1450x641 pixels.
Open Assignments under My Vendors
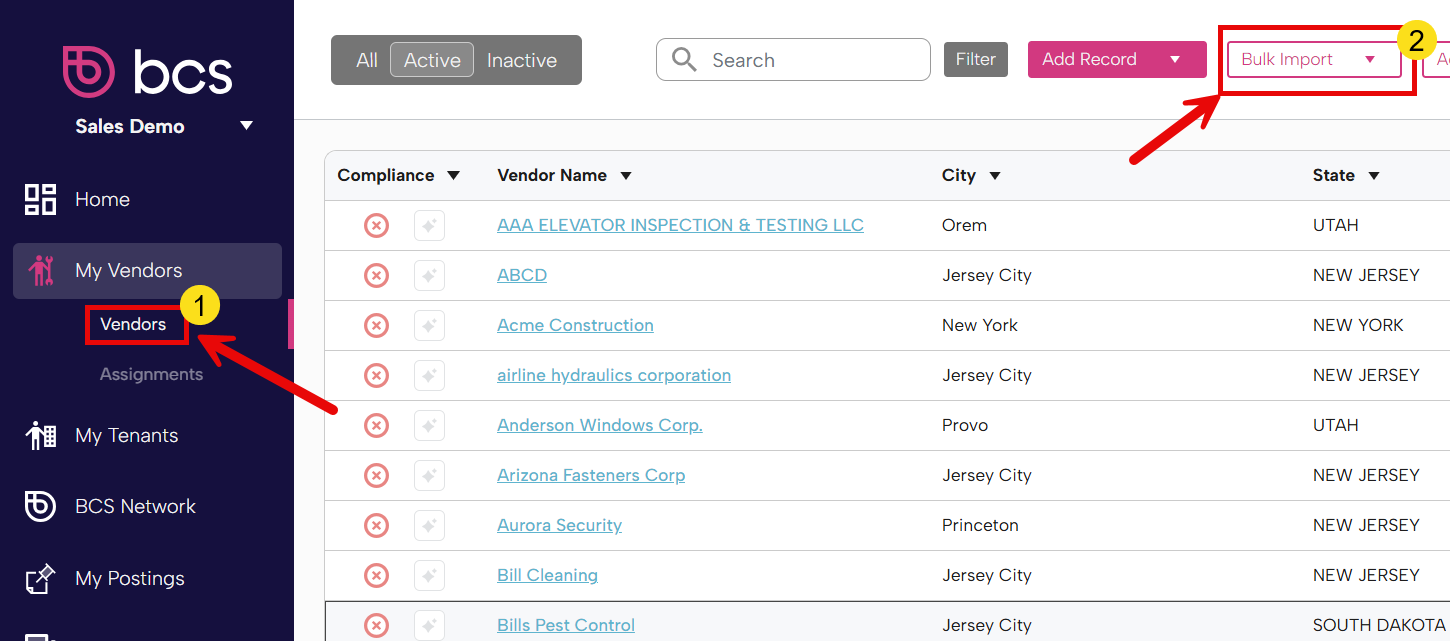pyautogui.click(x=151, y=374)
